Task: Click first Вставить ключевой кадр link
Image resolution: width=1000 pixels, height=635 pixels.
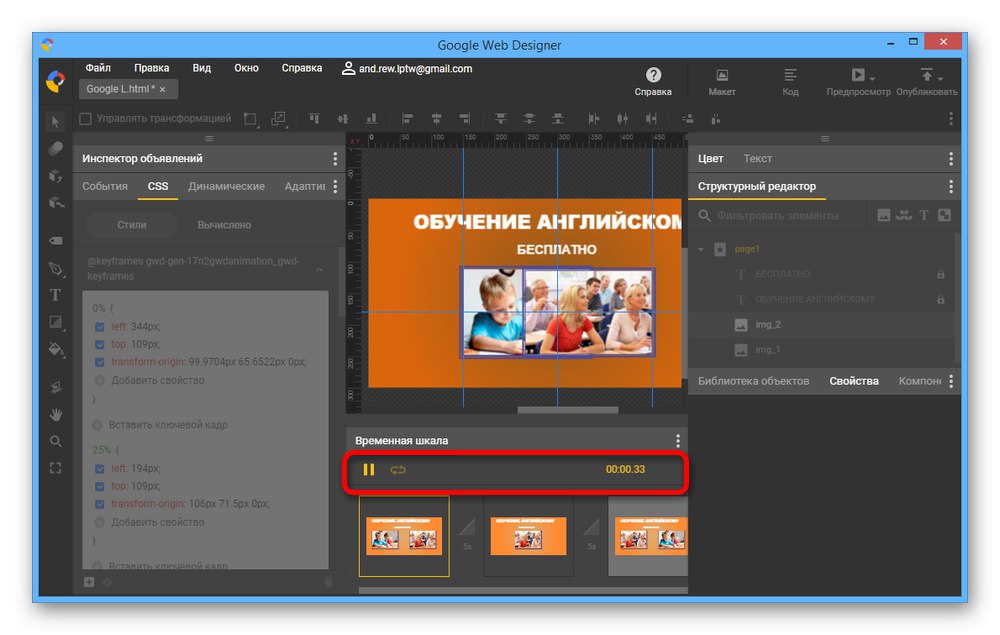Action: coord(168,425)
